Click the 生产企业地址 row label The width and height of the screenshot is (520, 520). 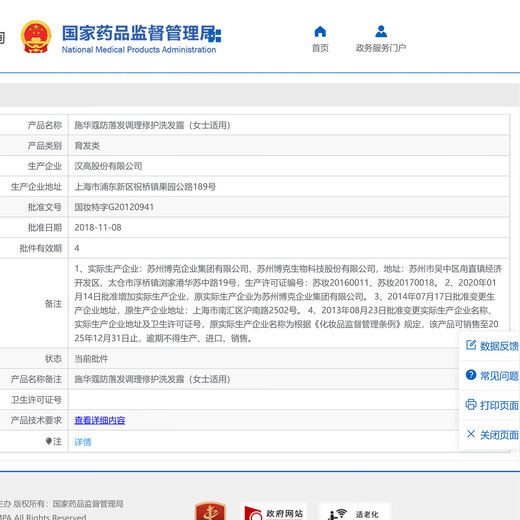point(36,187)
